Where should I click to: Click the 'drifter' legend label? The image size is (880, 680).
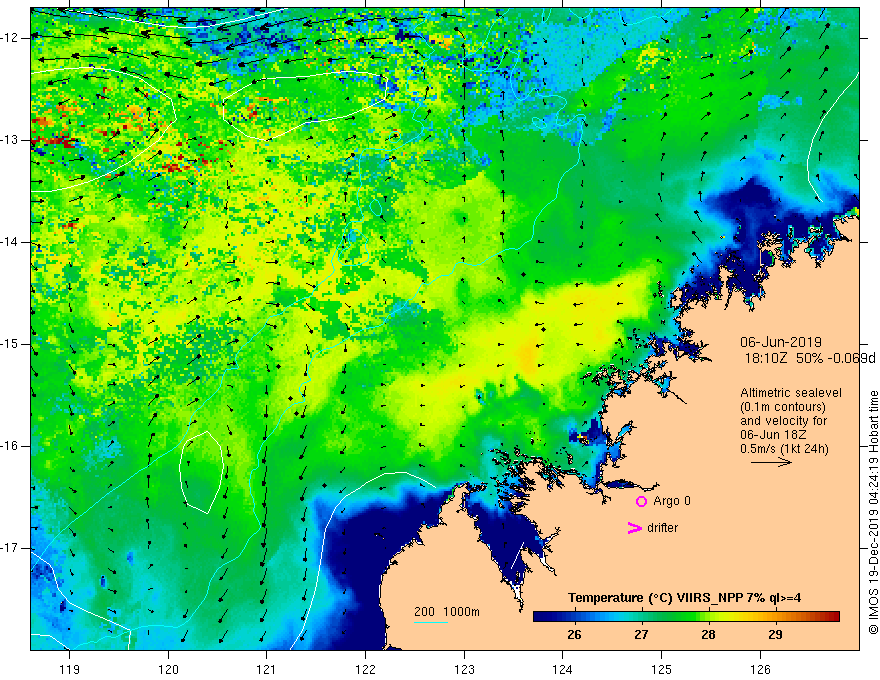(x=662, y=528)
